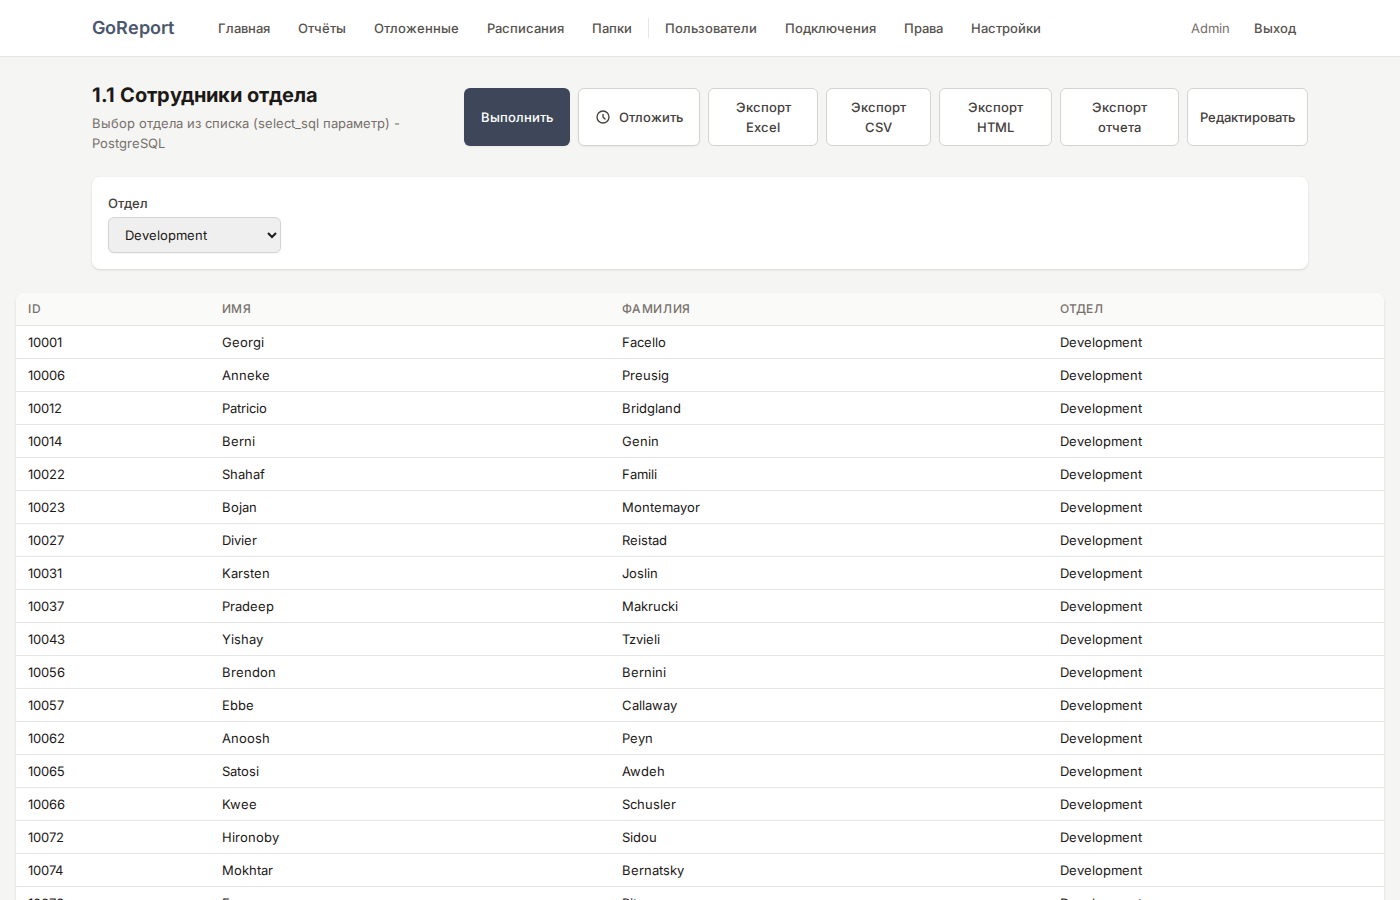Open the Подключения section
Screen dimensions: 1400x900
point(830,28)
